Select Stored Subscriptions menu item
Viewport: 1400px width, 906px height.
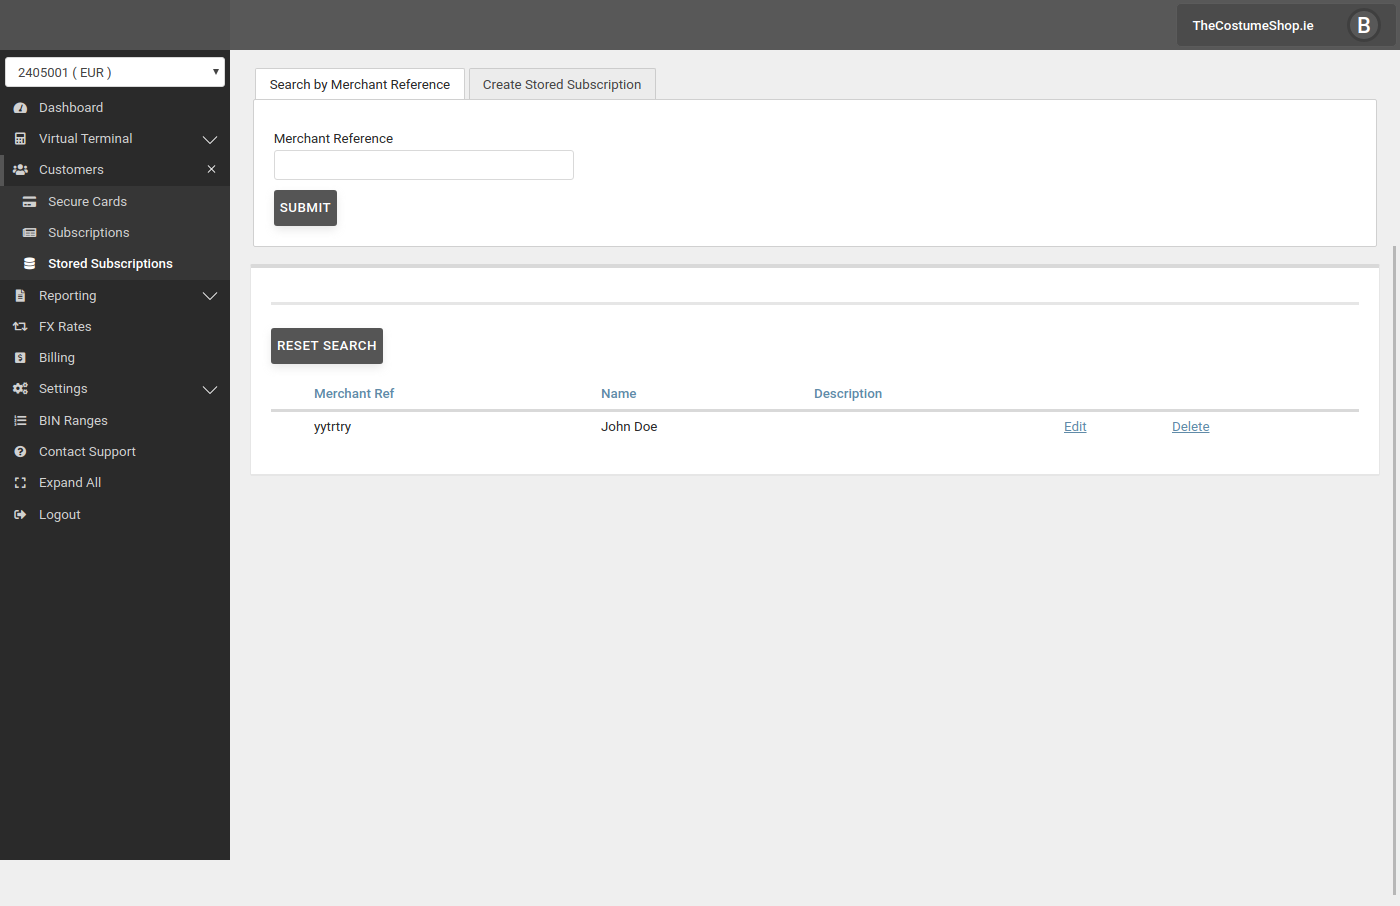(x=110, y=264)
